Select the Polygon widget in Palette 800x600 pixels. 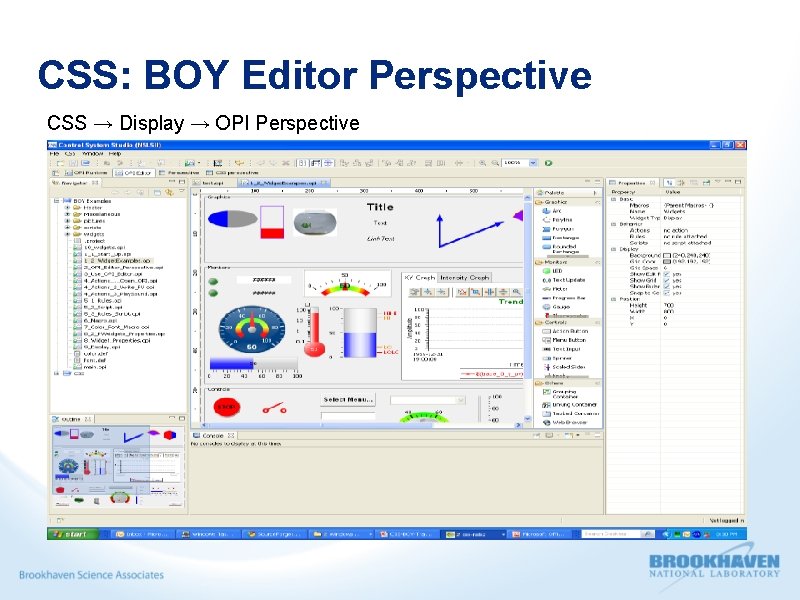[558, 229]
